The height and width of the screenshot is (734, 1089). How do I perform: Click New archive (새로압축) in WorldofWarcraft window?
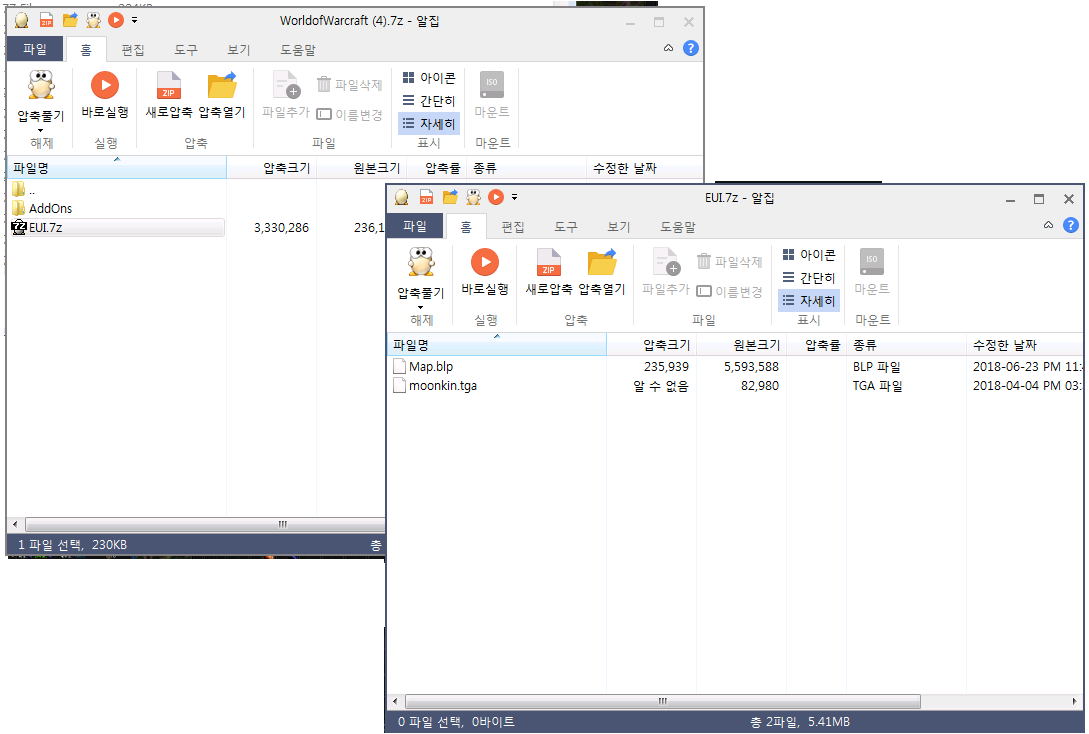pyautogui.click(x=168, y=95)
